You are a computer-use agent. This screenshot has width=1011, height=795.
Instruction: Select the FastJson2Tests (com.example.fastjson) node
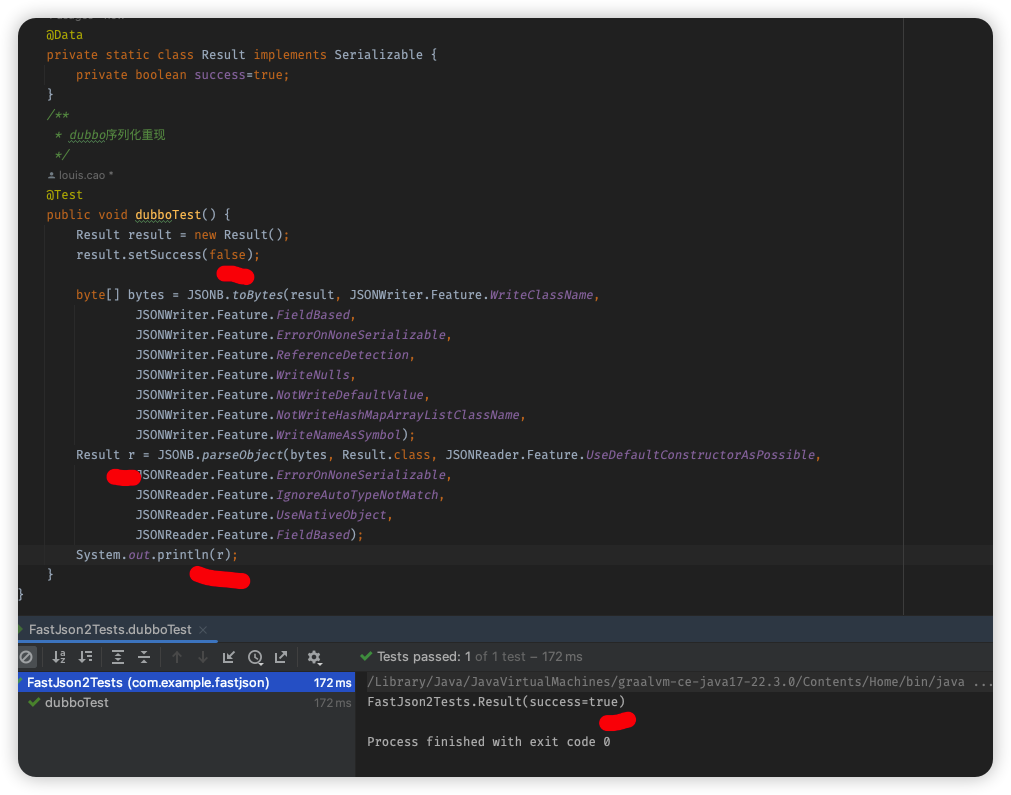coord(150,681)
